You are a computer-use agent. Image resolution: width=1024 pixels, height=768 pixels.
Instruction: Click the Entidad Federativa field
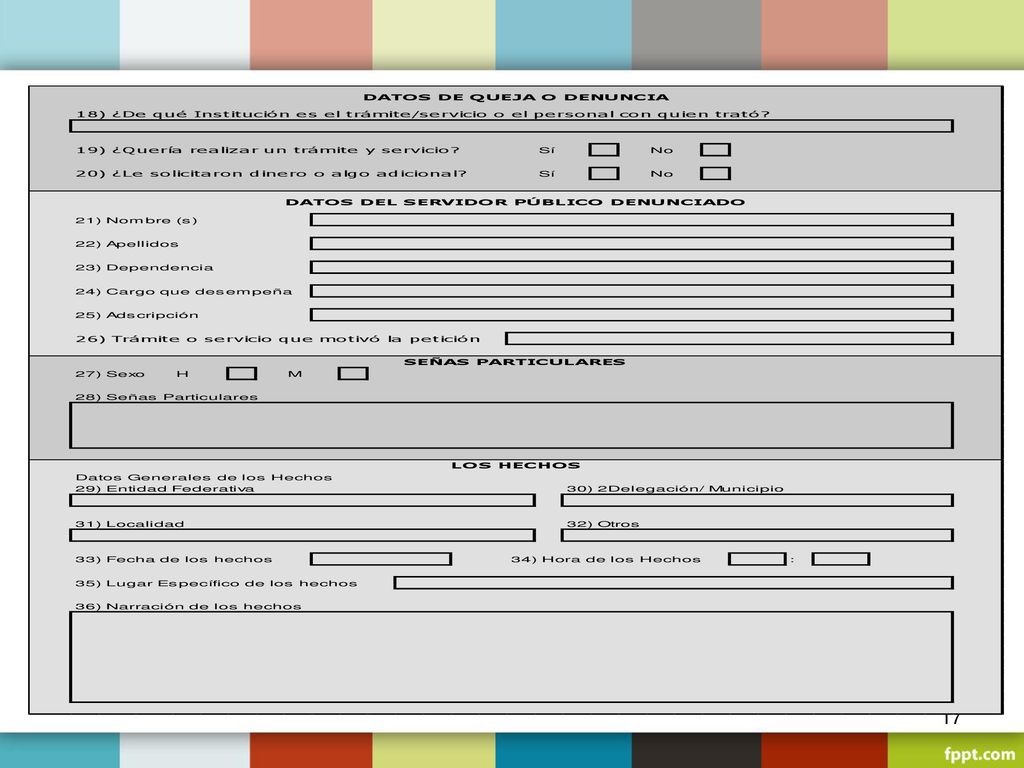(x=302, y=500)
